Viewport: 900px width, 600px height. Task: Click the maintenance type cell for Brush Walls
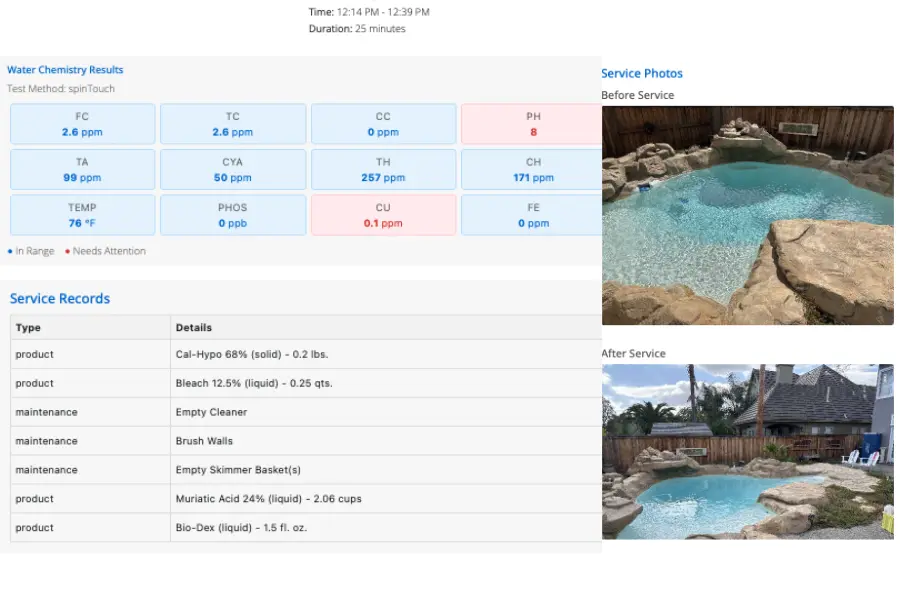(x=90, y=440)
